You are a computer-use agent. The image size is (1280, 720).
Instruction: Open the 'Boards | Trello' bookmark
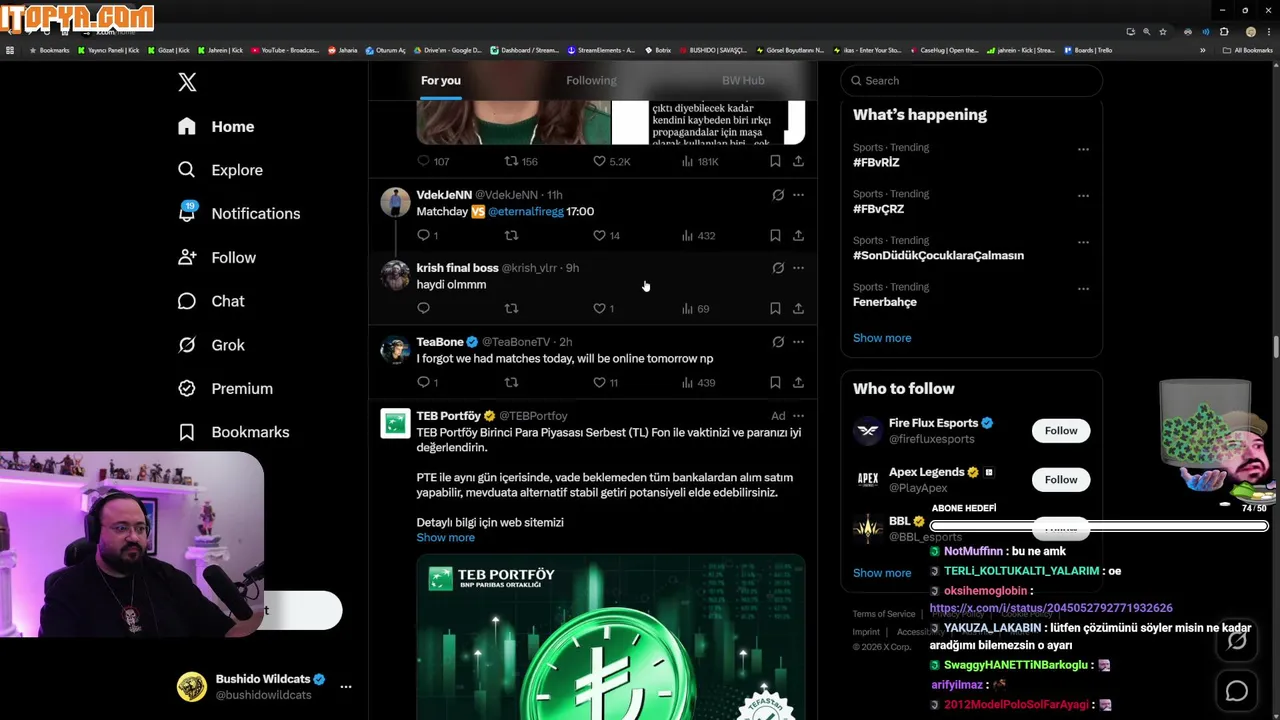(x=1088, y=50)
